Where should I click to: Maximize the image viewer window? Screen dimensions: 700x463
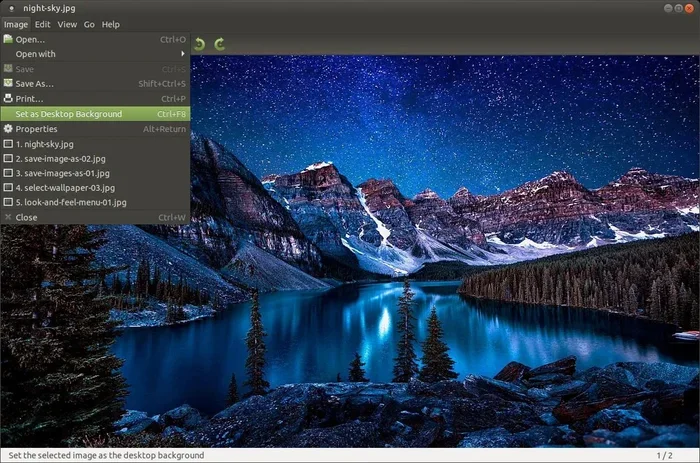tap(679, 8)
